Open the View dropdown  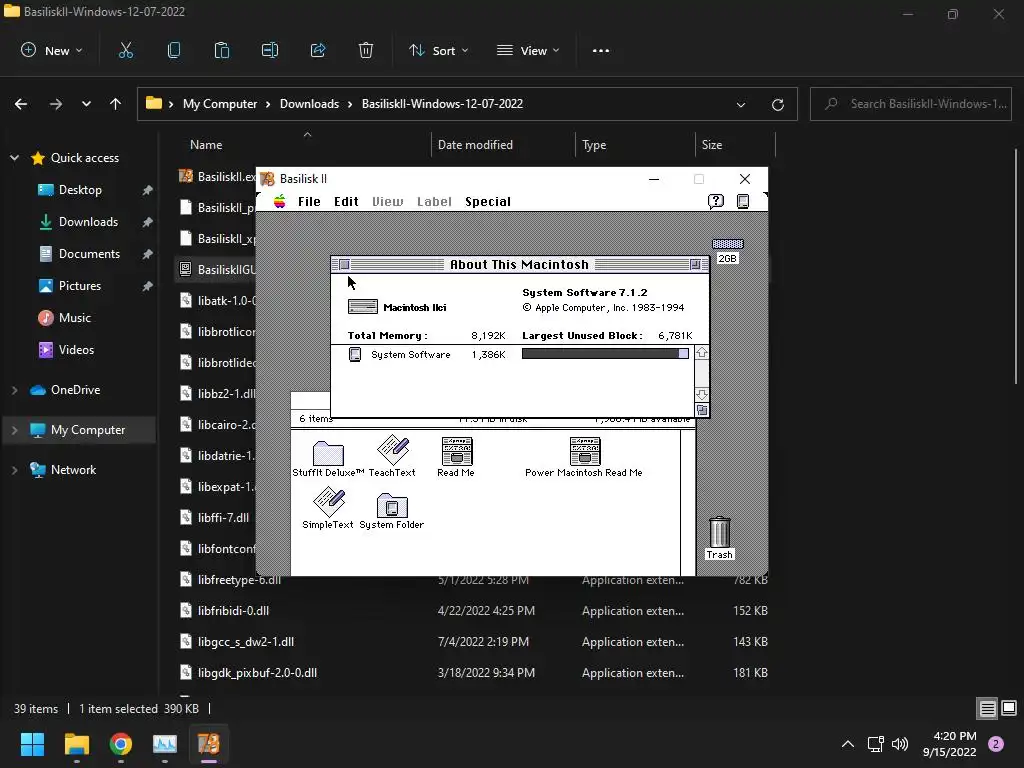[x=528, y=50]
